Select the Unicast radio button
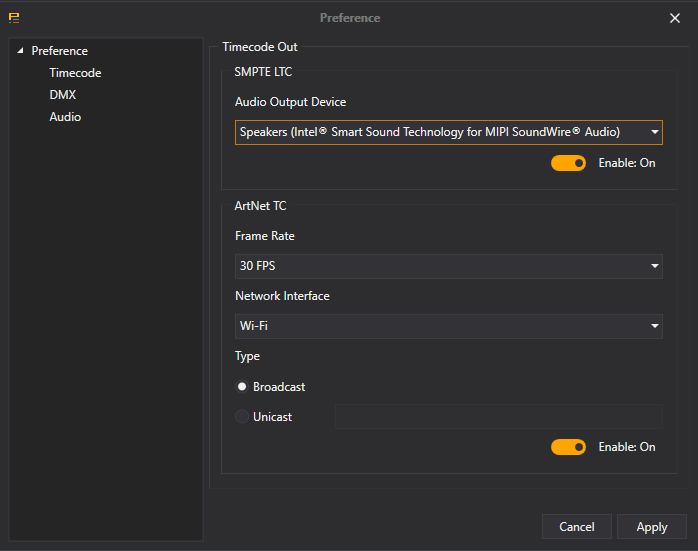This screenshot has width=698, height=551. point(242,417)
